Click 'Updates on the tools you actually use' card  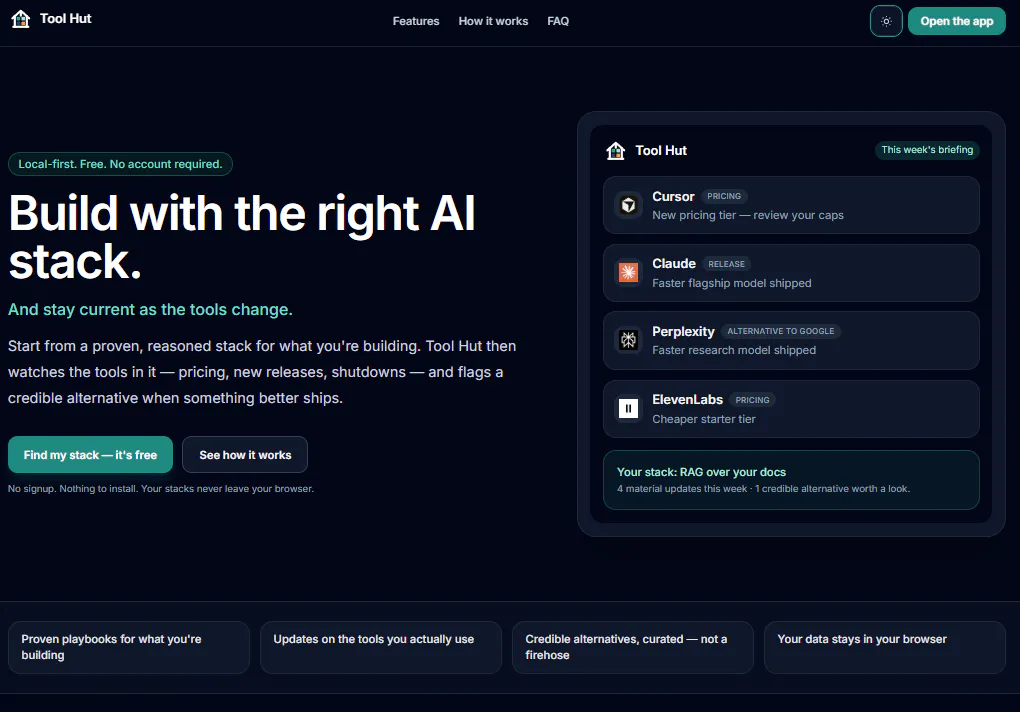pyautogui.click(x=381, y=647)
